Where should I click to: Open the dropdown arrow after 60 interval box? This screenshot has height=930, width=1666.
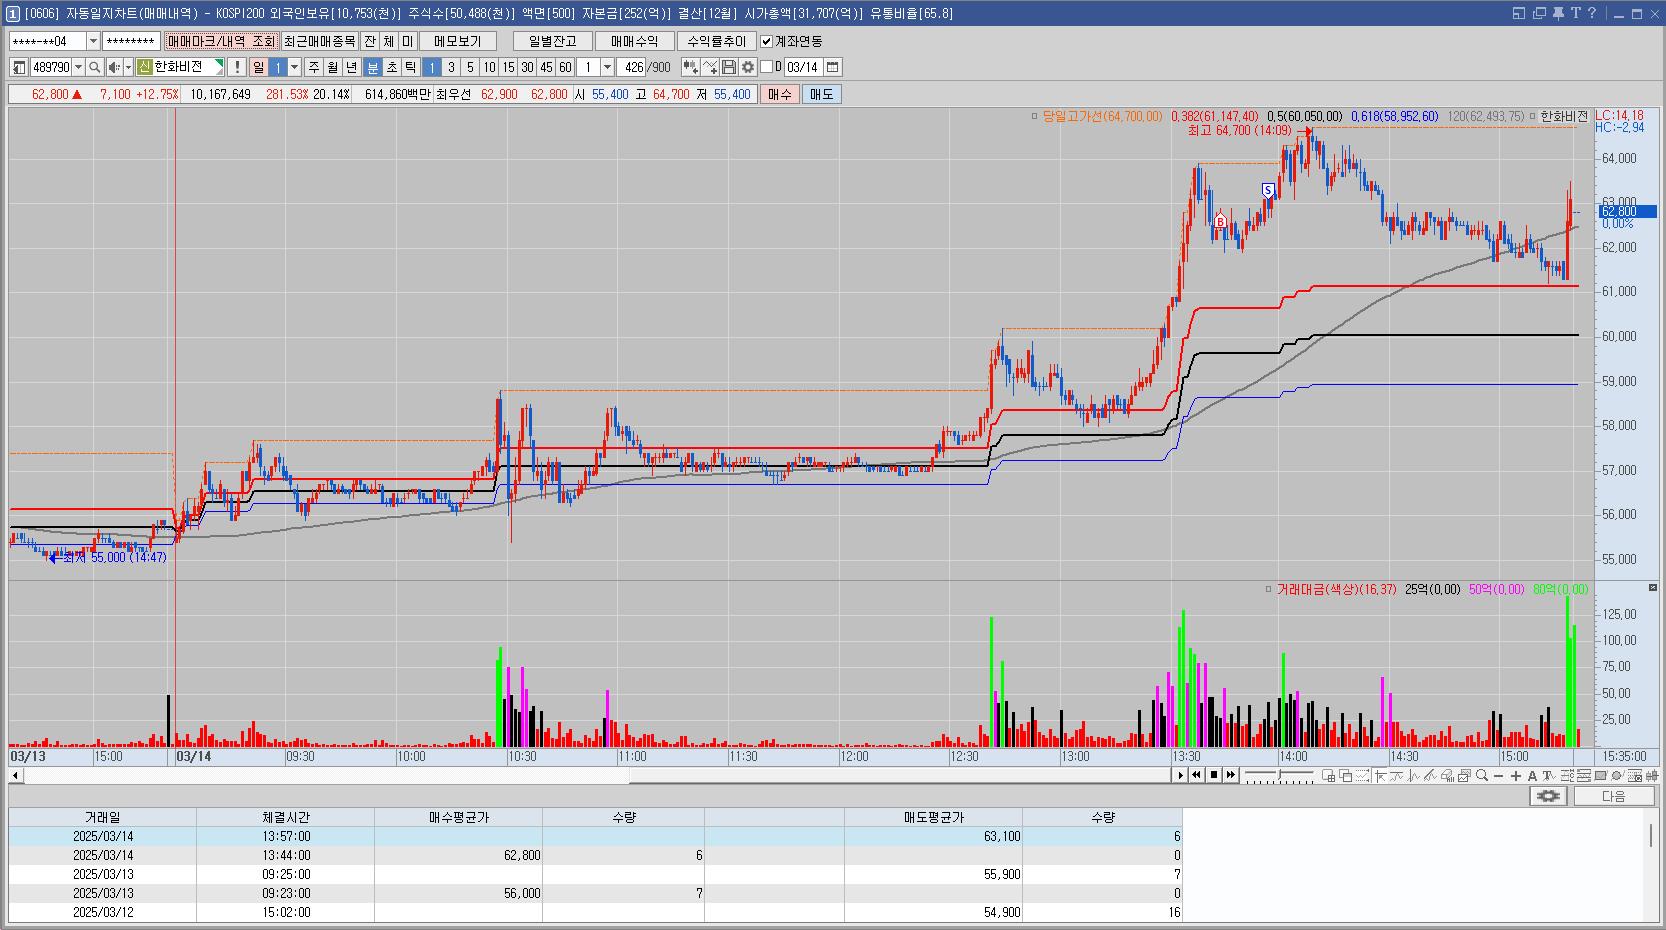608,67
